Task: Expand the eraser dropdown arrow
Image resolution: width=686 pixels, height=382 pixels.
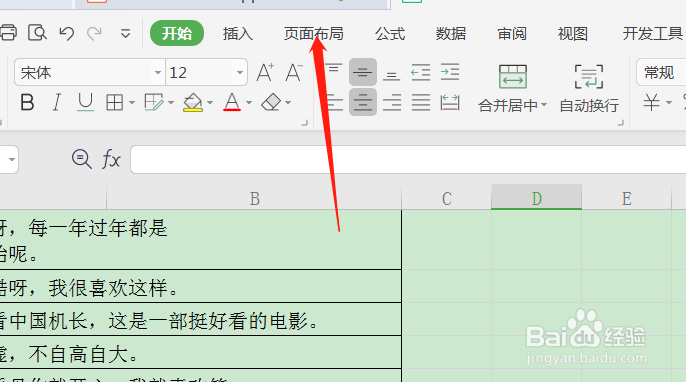Action: [288, 103]
